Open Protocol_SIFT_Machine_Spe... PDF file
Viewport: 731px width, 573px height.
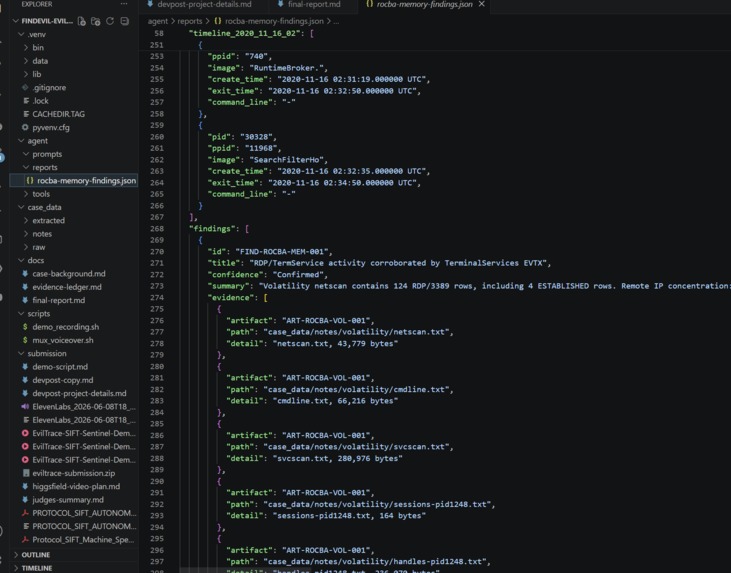coord(83,539)
